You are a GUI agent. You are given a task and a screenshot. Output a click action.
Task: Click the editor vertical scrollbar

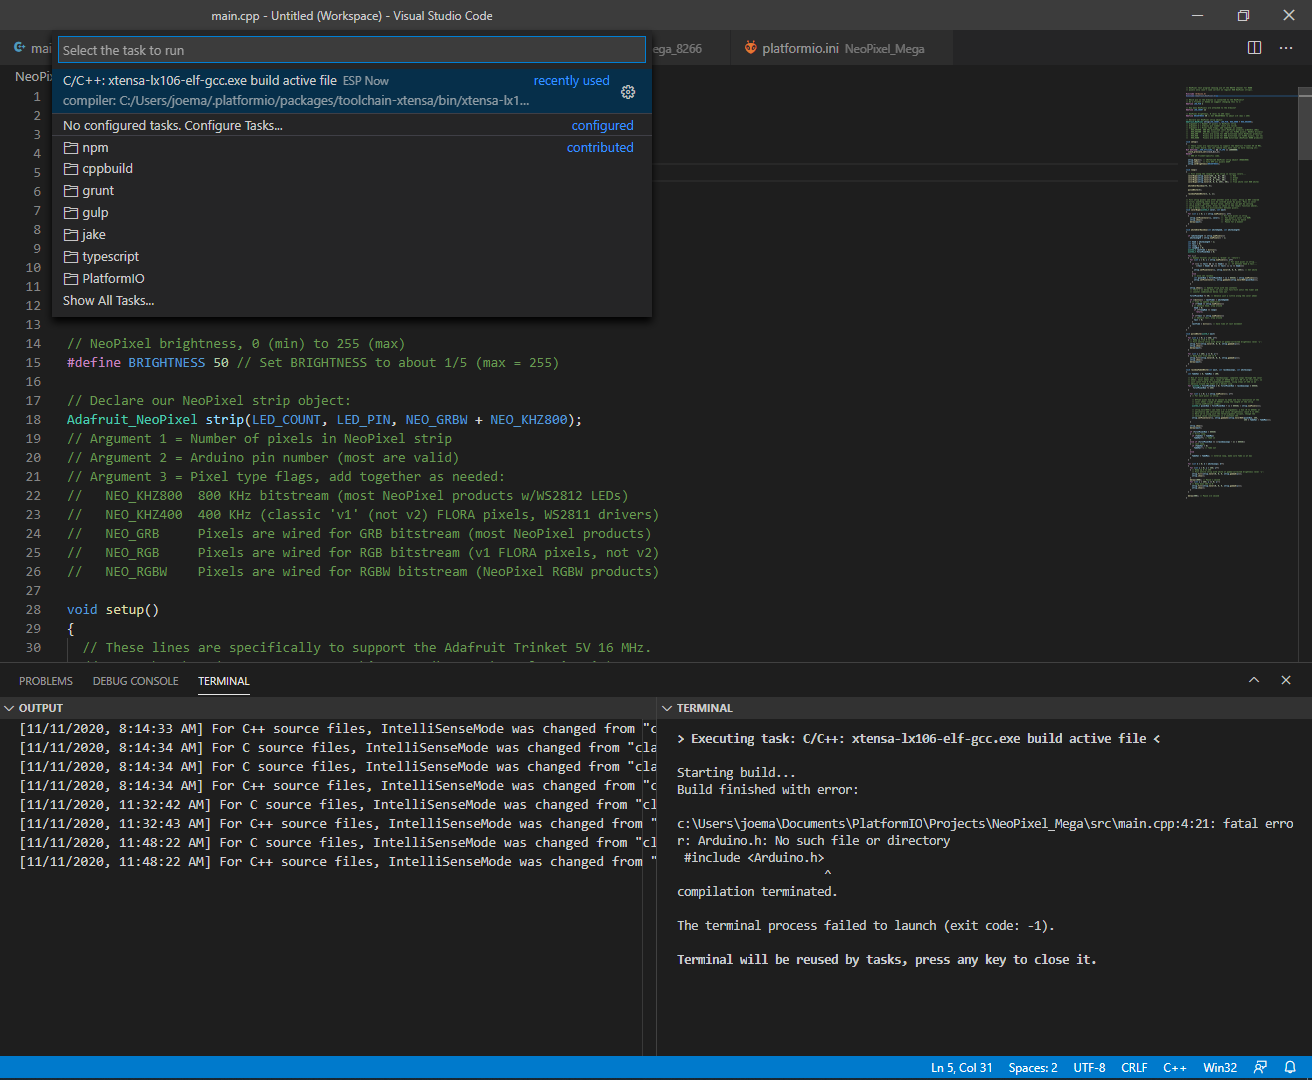pos(1304,122)
